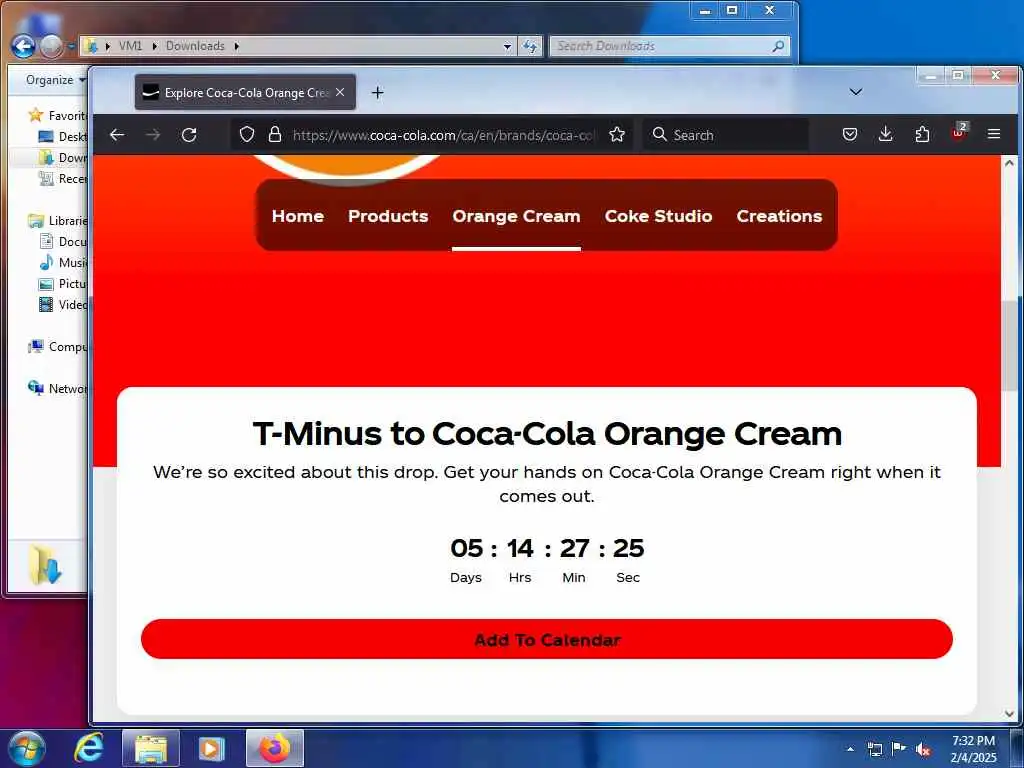Select Downloads in the Explorer breadcrumb
The image size is (1024, 768).
(x=195, y=46)
